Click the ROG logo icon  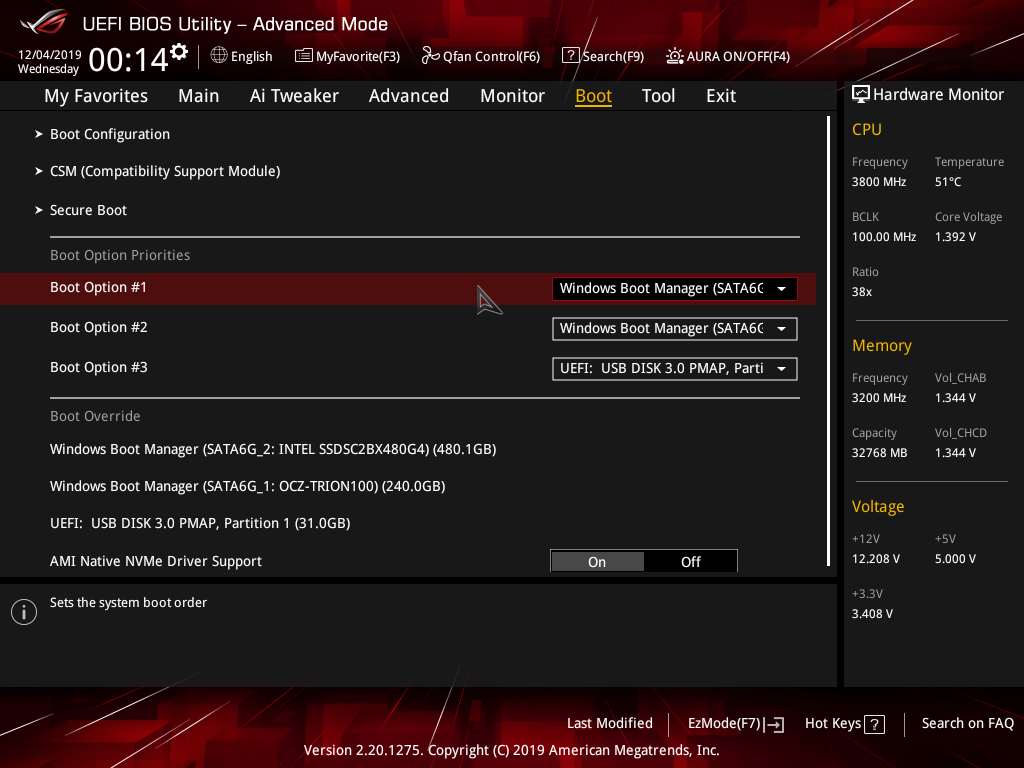(x=43, y=23)
